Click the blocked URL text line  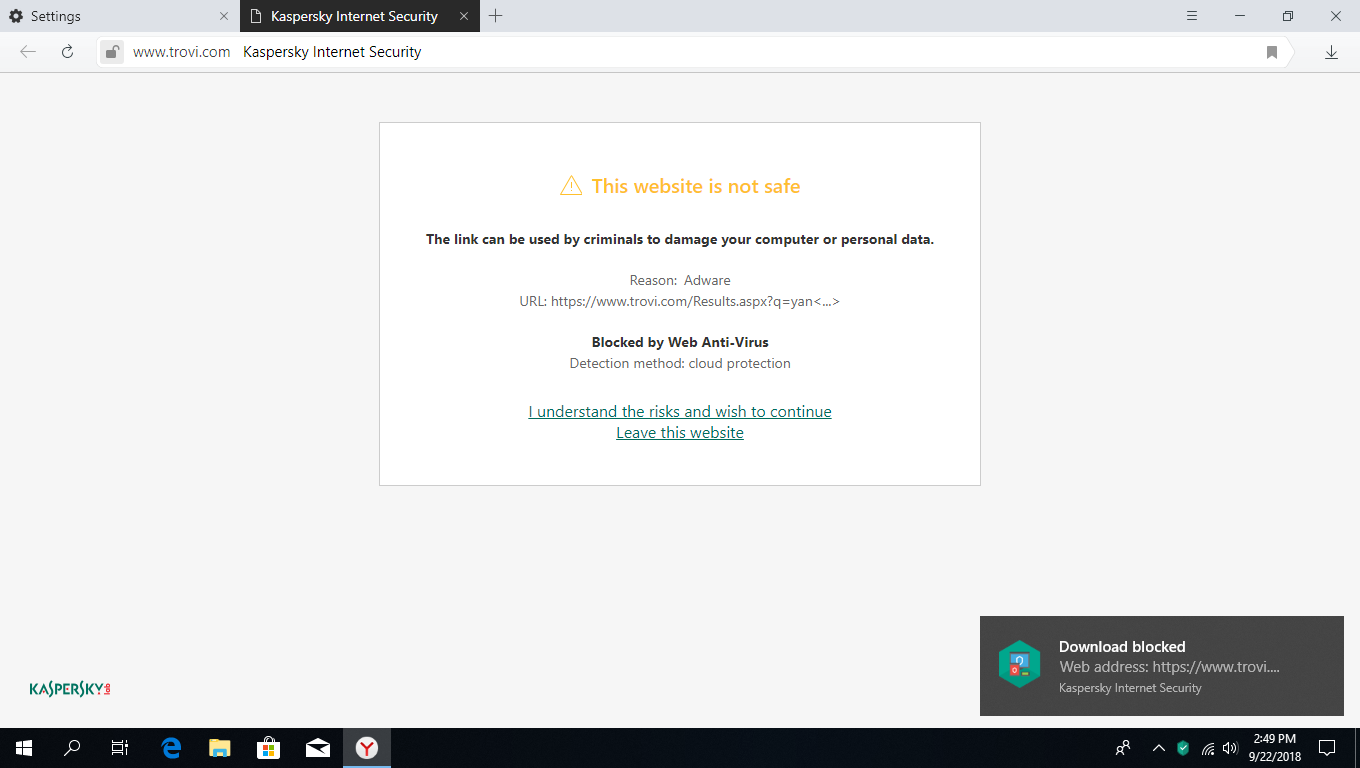click(x=680, y=301)
